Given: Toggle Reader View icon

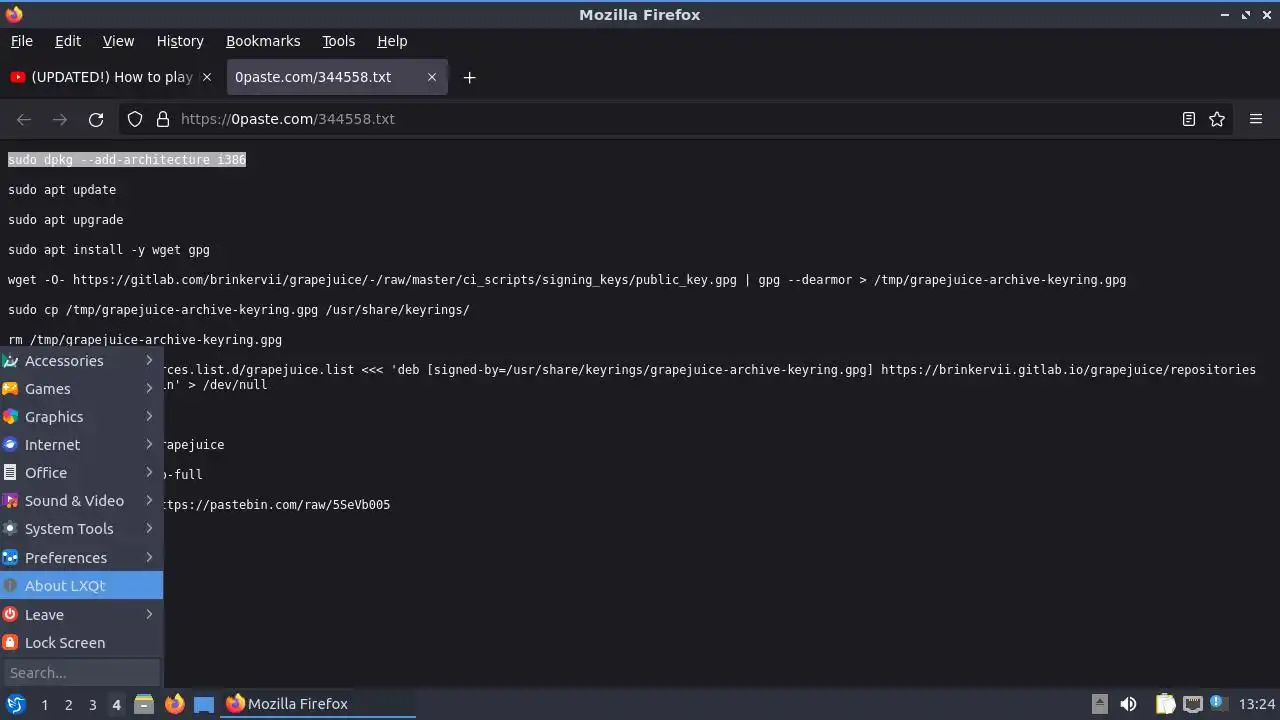Looking at the screenshot, I should 1189,119.
